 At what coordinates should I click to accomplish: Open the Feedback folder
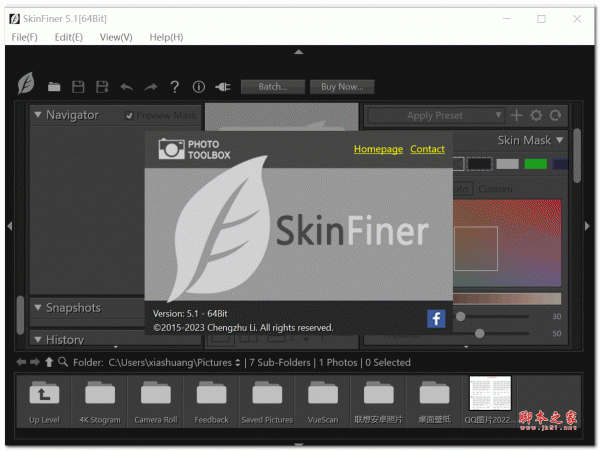tap(212, 402)
